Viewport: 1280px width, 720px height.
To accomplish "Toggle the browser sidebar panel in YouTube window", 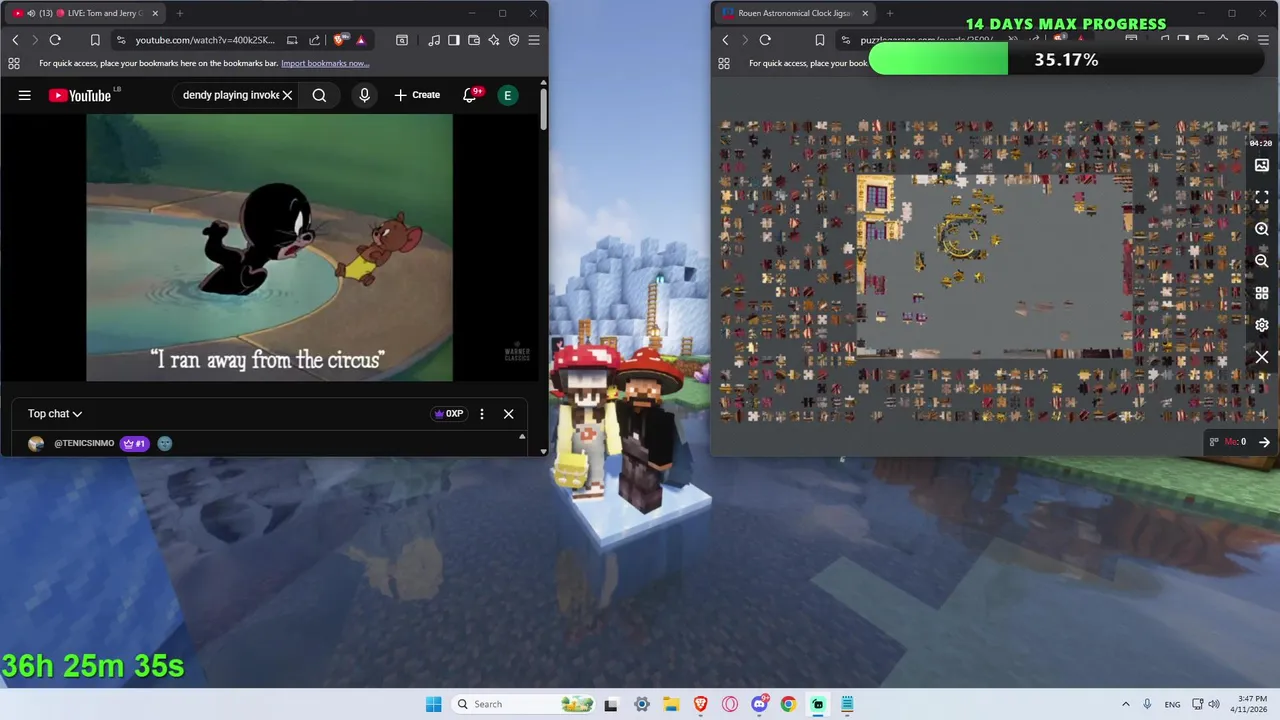I will (454, 40).
